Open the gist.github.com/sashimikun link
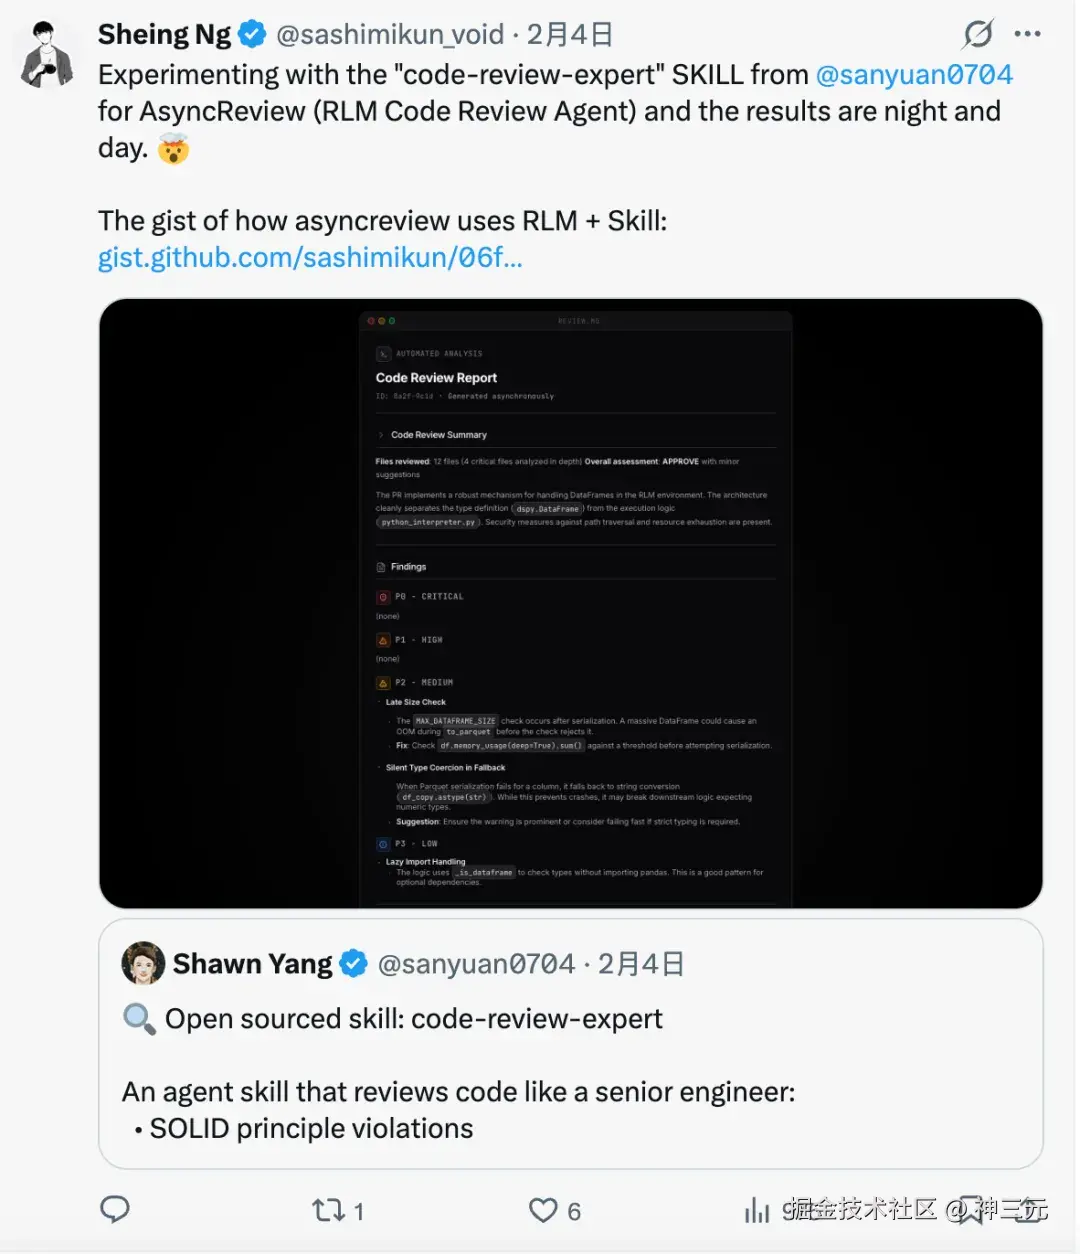 pos(310,258)
